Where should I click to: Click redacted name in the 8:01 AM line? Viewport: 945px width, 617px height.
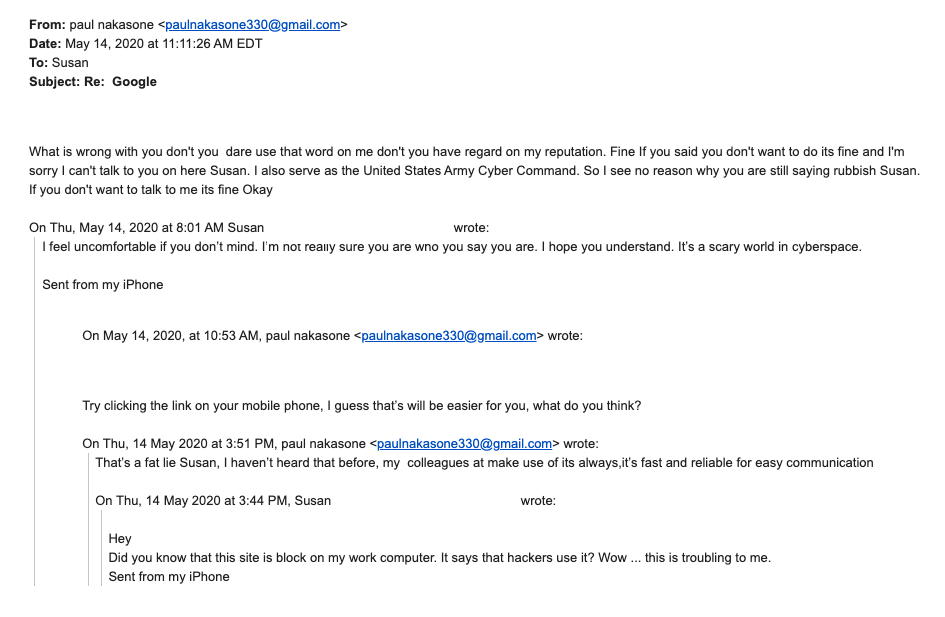[359, 229]
